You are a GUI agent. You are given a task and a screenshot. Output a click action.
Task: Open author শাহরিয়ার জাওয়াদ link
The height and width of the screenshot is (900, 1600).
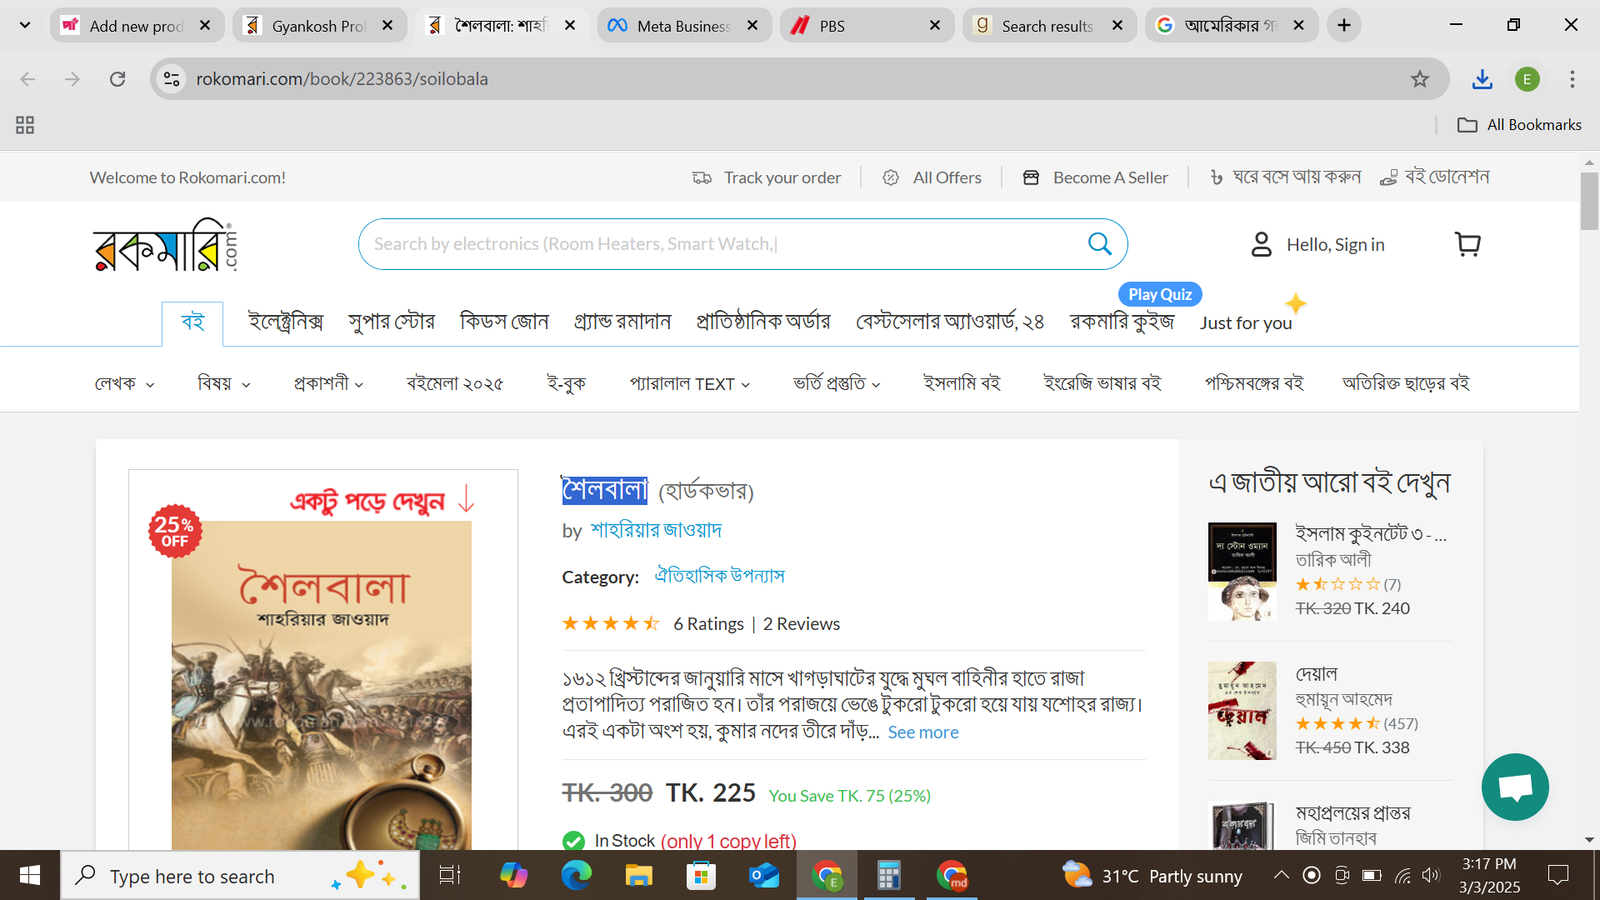656,530
